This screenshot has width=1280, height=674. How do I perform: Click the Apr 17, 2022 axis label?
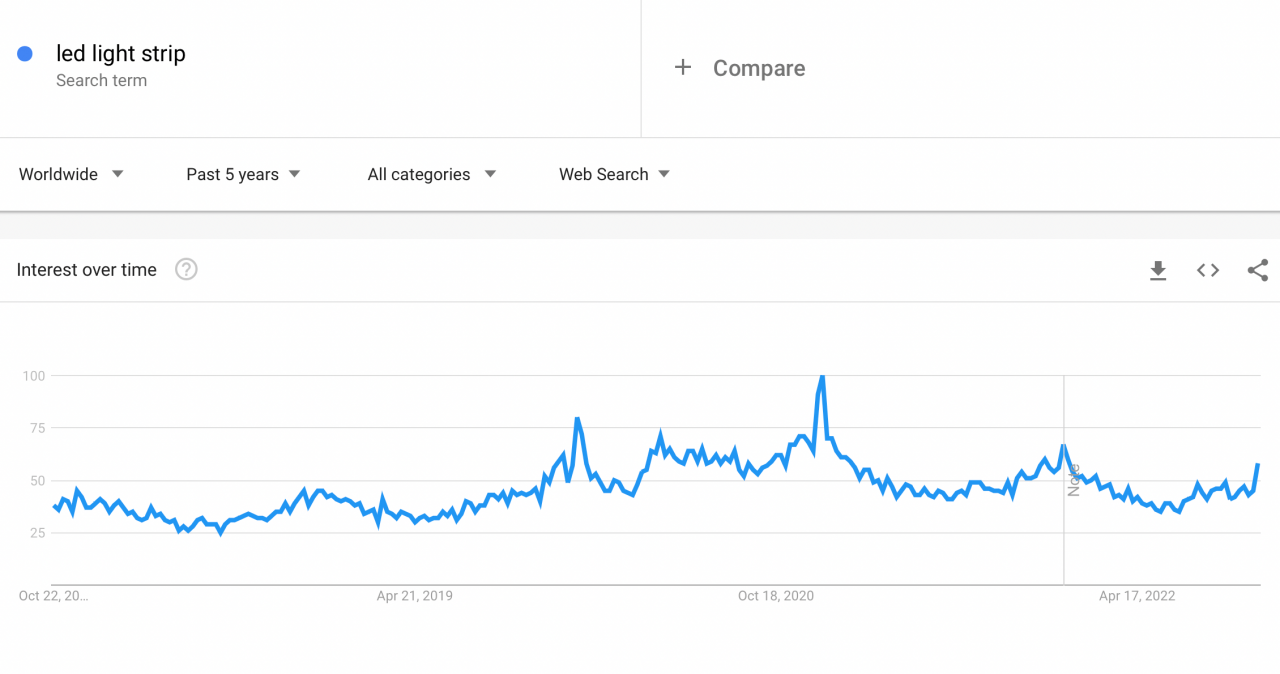1137,595
